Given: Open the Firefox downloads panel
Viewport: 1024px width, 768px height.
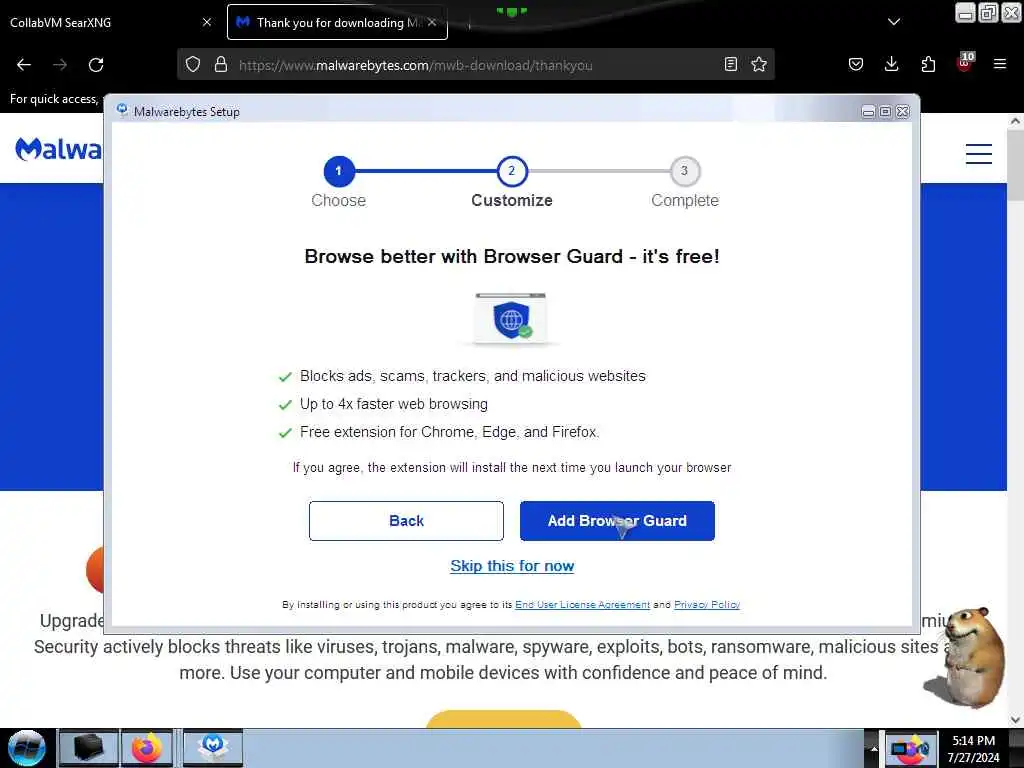Looking at the screenshot, I should coord(891,65).
